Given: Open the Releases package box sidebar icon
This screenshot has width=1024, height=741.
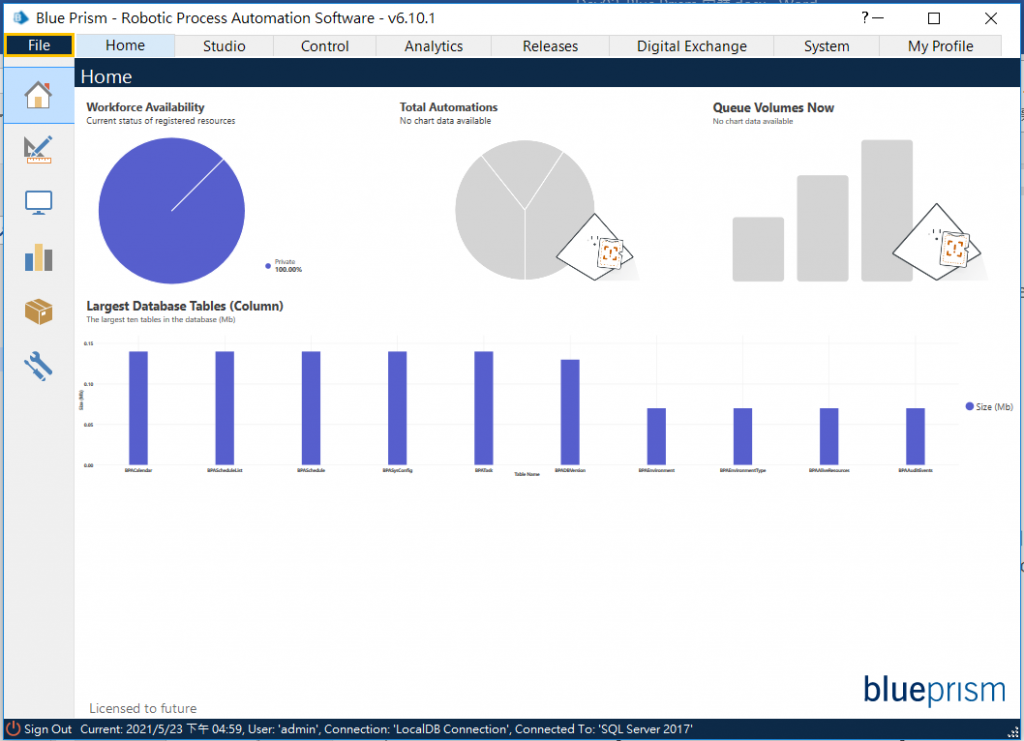Looking at the screenshot, I should tap(39, 311).
